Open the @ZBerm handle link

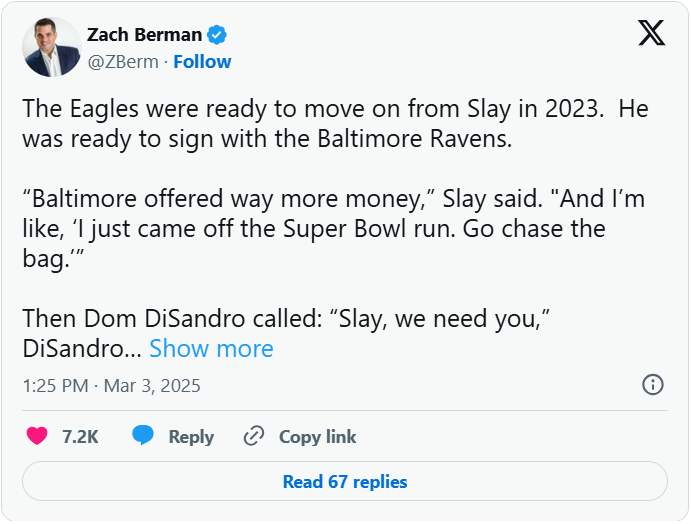123,61
